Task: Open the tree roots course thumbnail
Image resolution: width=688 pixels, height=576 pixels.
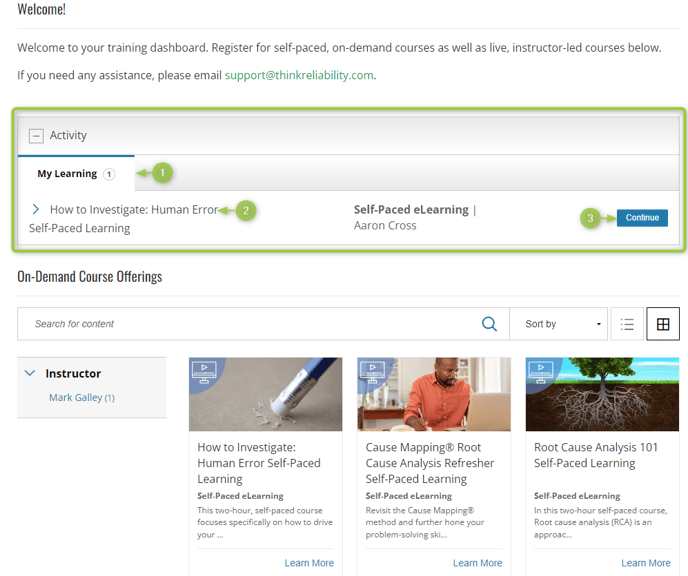Action: (602, 394)
